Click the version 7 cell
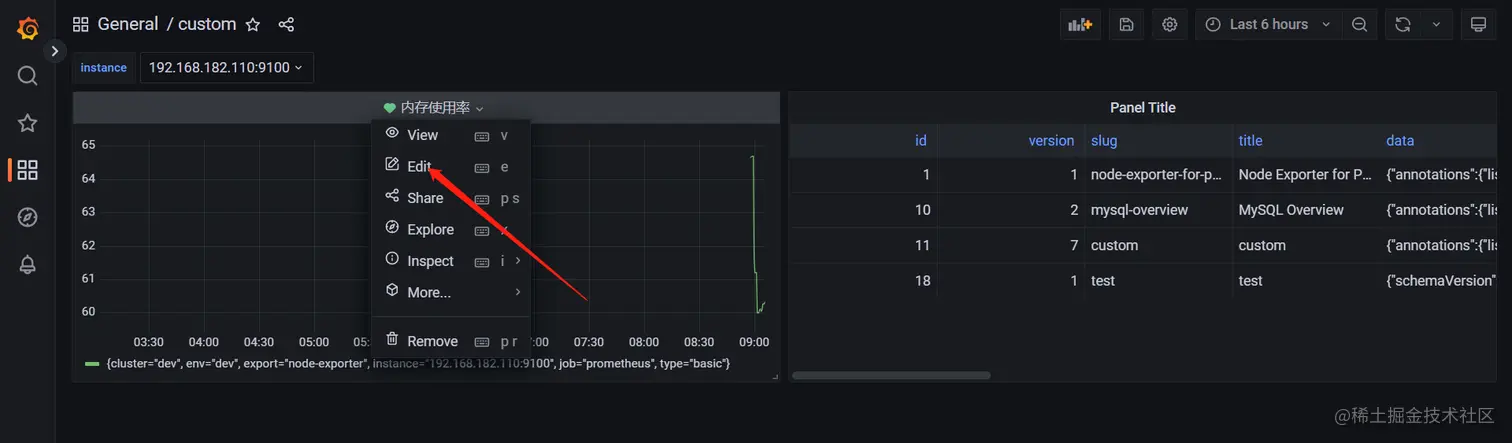The width and height of the screenshot is (1512, 443). click(x=1011, y=245)
